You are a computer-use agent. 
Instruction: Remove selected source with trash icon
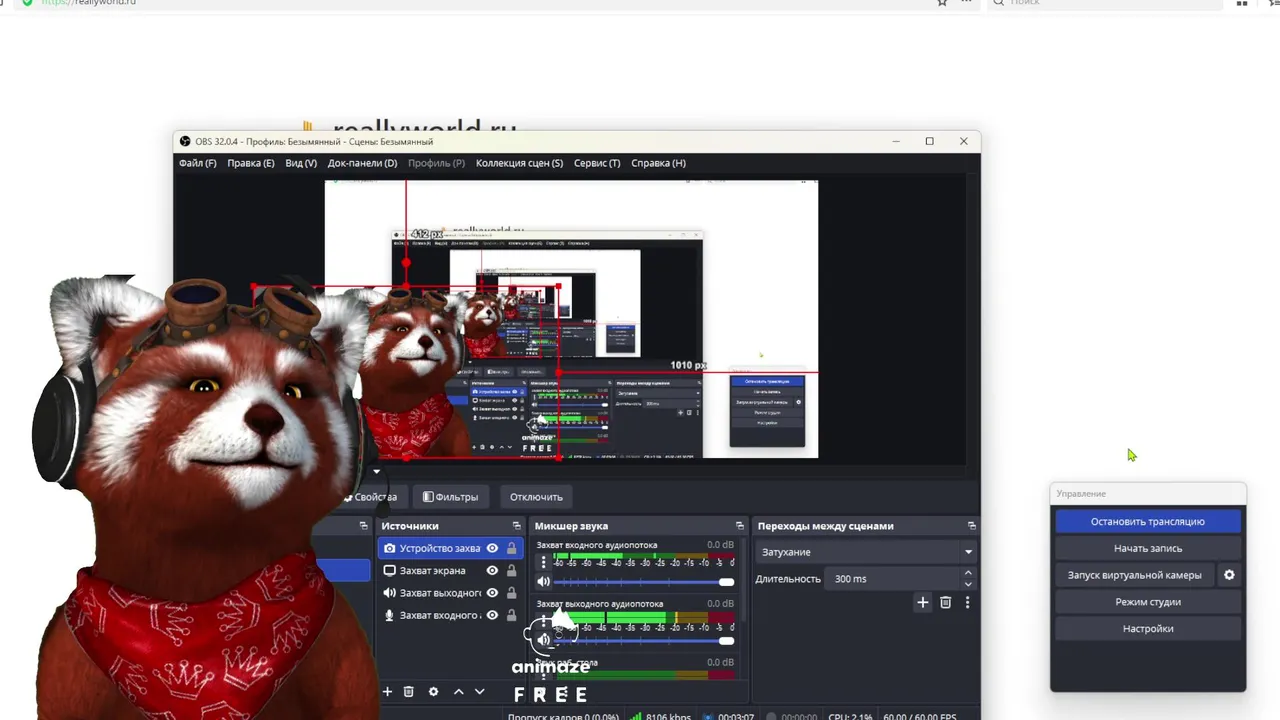click(408, 691)
